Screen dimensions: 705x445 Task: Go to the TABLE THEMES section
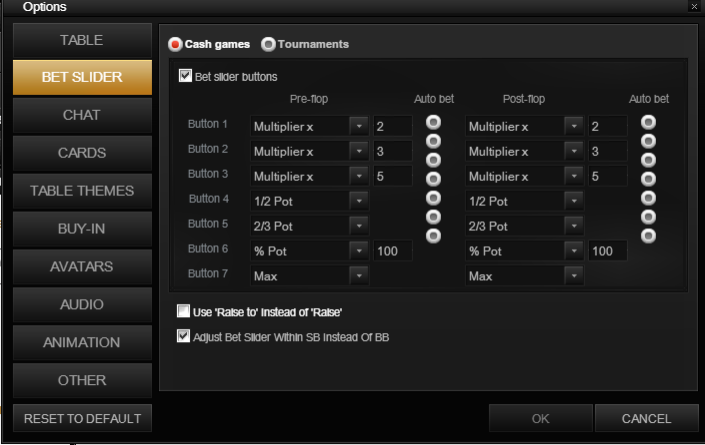[82, 191]
